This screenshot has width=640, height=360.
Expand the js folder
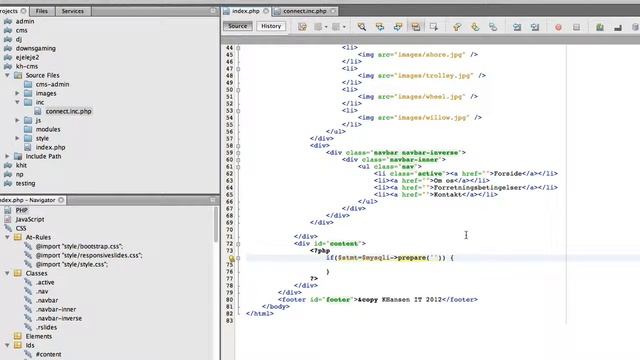pyautogui.click(x=17, y=120)
